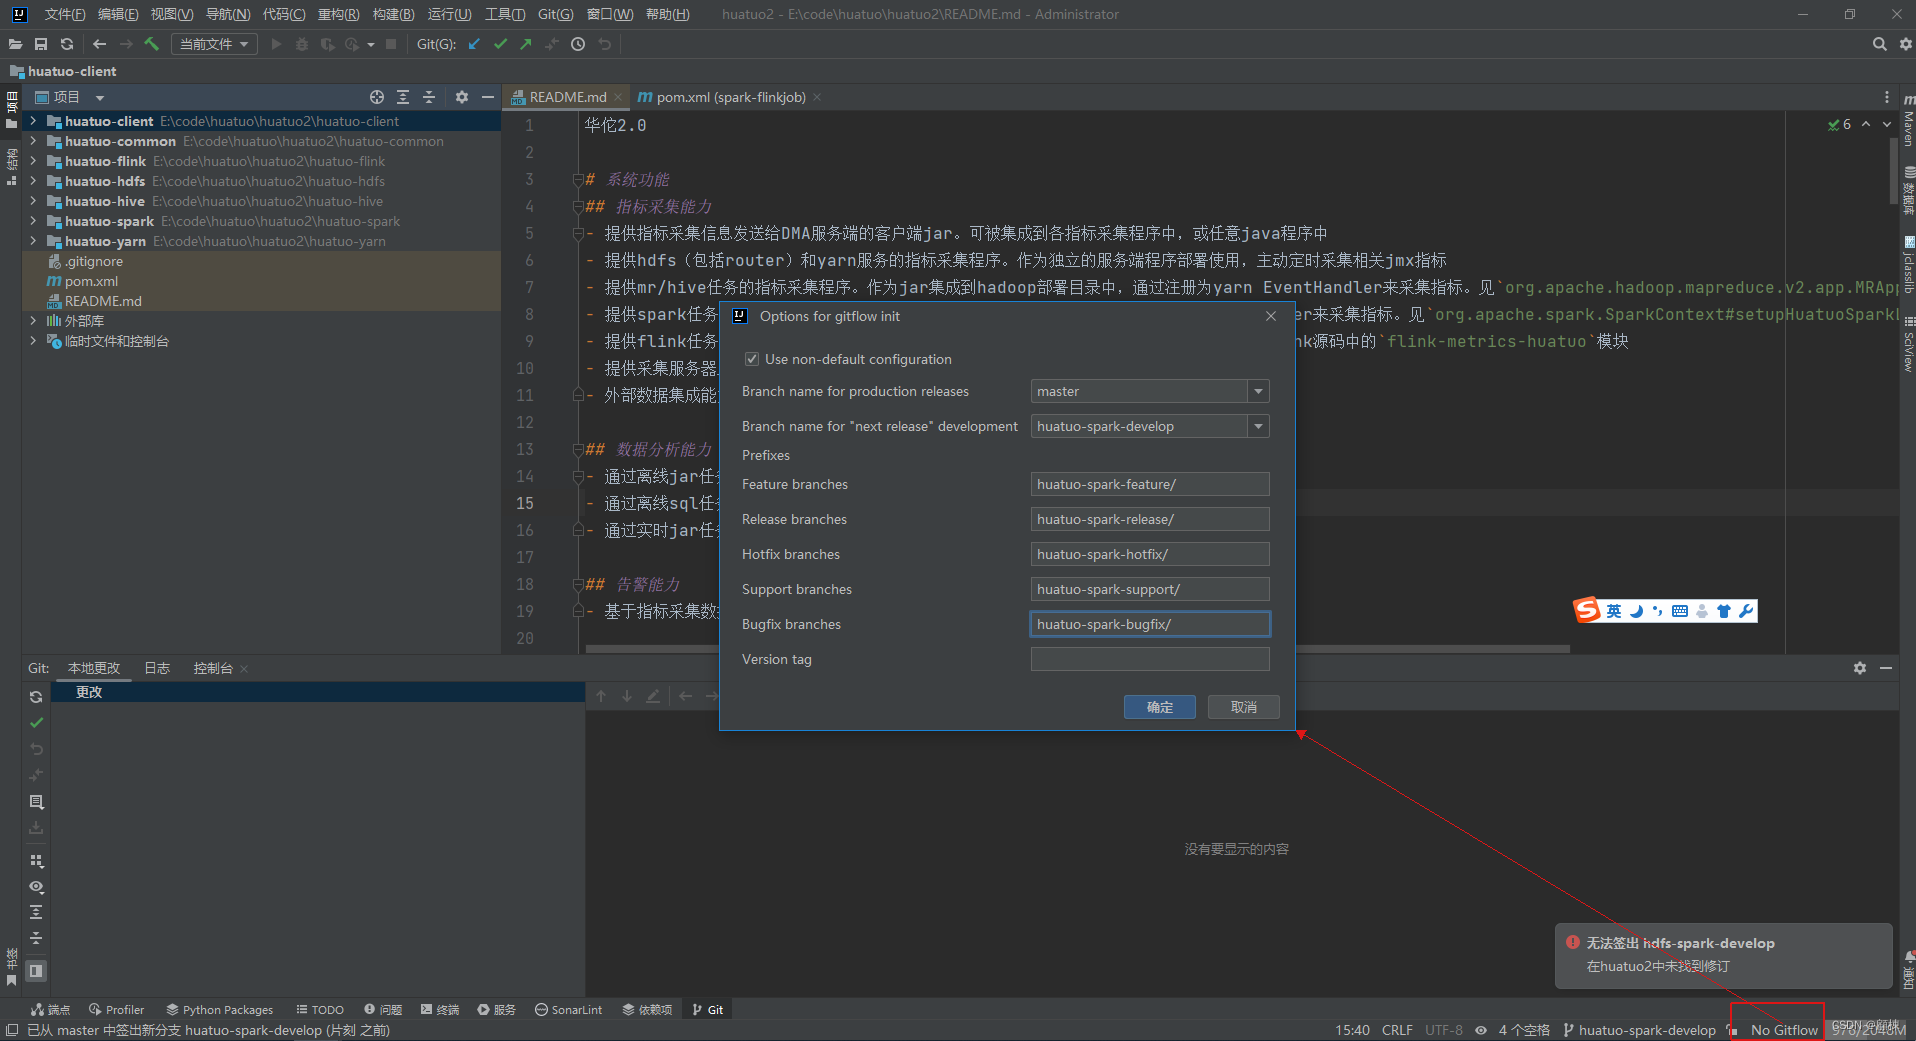Click the problems count indicator in editor

point(1839,125)
